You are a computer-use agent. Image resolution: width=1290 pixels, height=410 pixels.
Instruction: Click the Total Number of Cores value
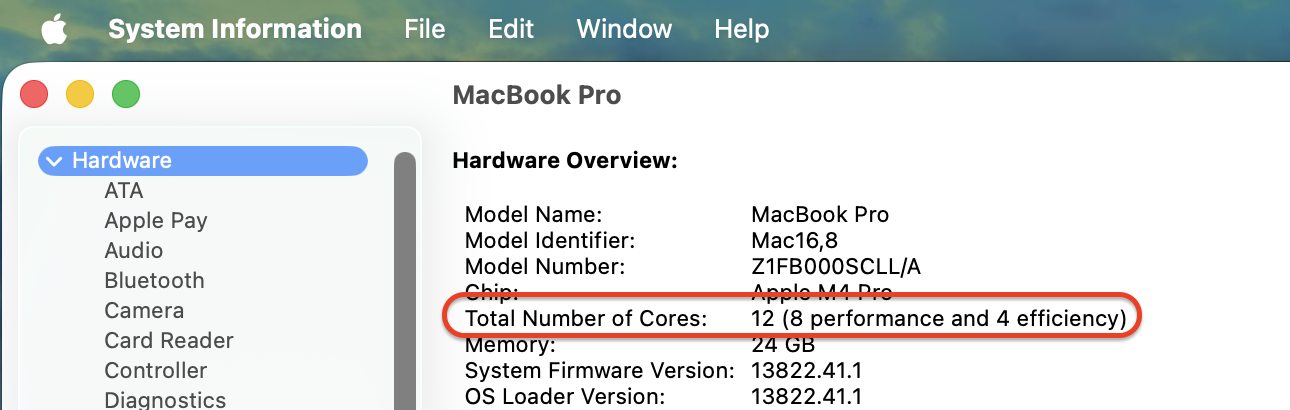(x=938, y=319)
